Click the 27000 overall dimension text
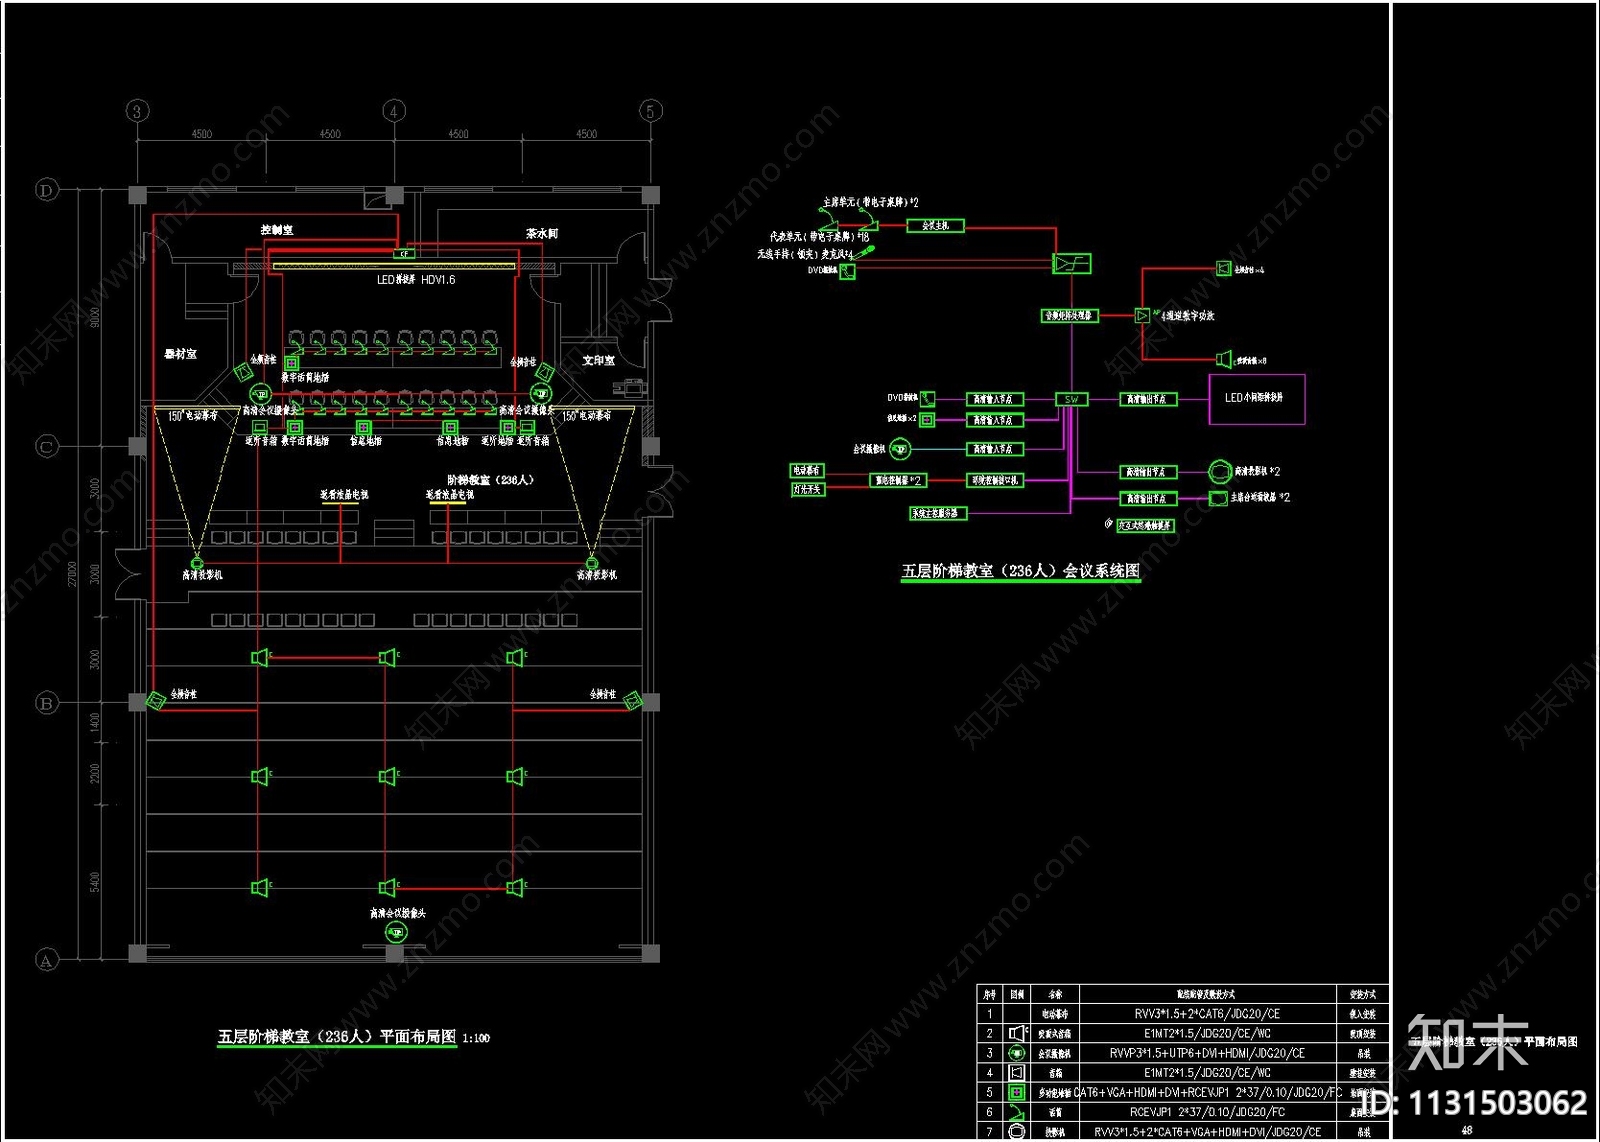The image size is (1600, 1142). click(72, 575)
